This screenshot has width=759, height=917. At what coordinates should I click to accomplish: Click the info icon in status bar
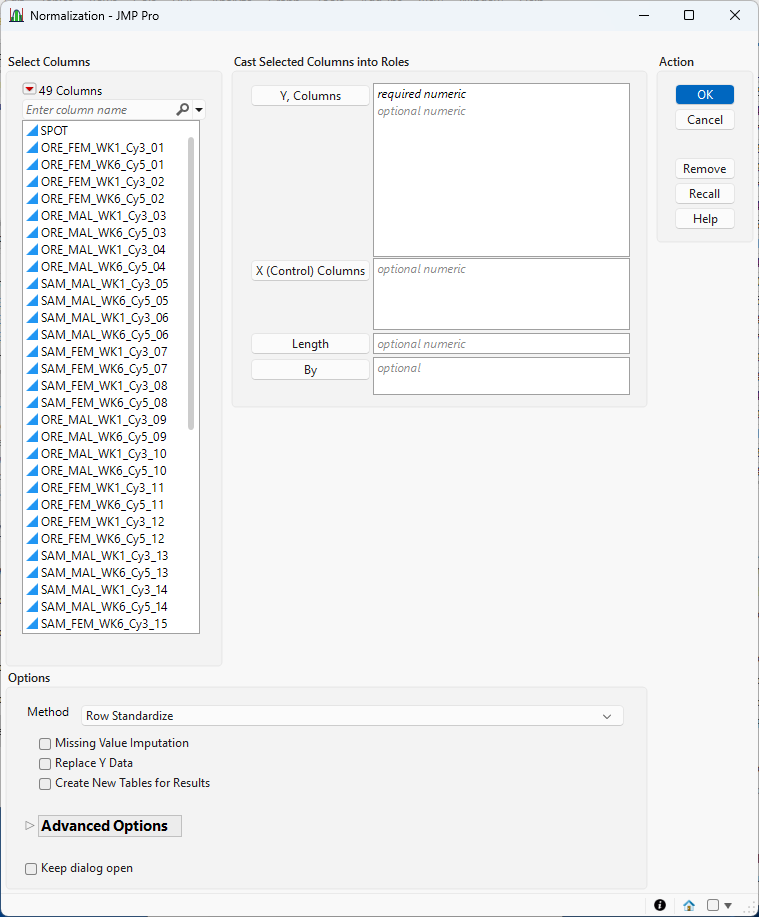pos(660,905)
